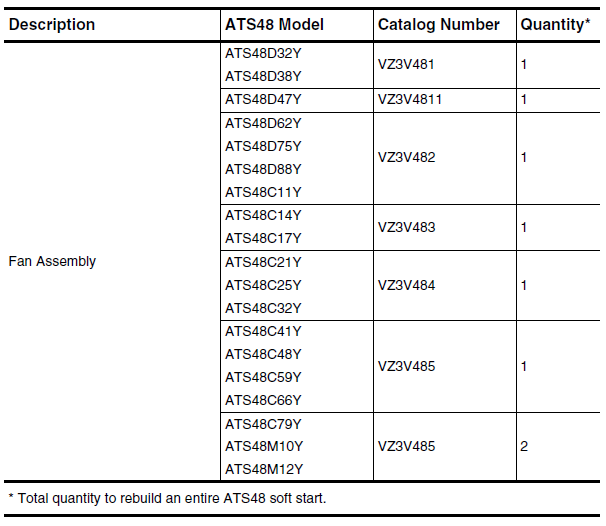
Task: Click catalog number VZ3V483
Action: point(407,228)
